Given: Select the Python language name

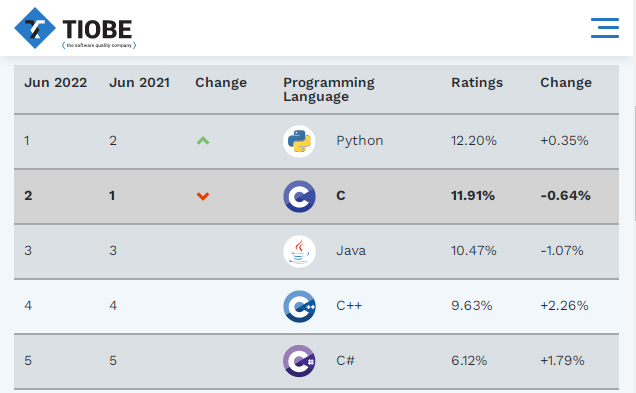Looking at the screenshot, I should 359,141.
